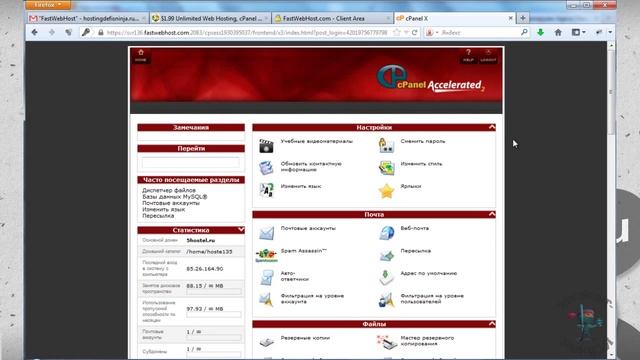Open Мастер резервного копирования icon

point(386,342)
